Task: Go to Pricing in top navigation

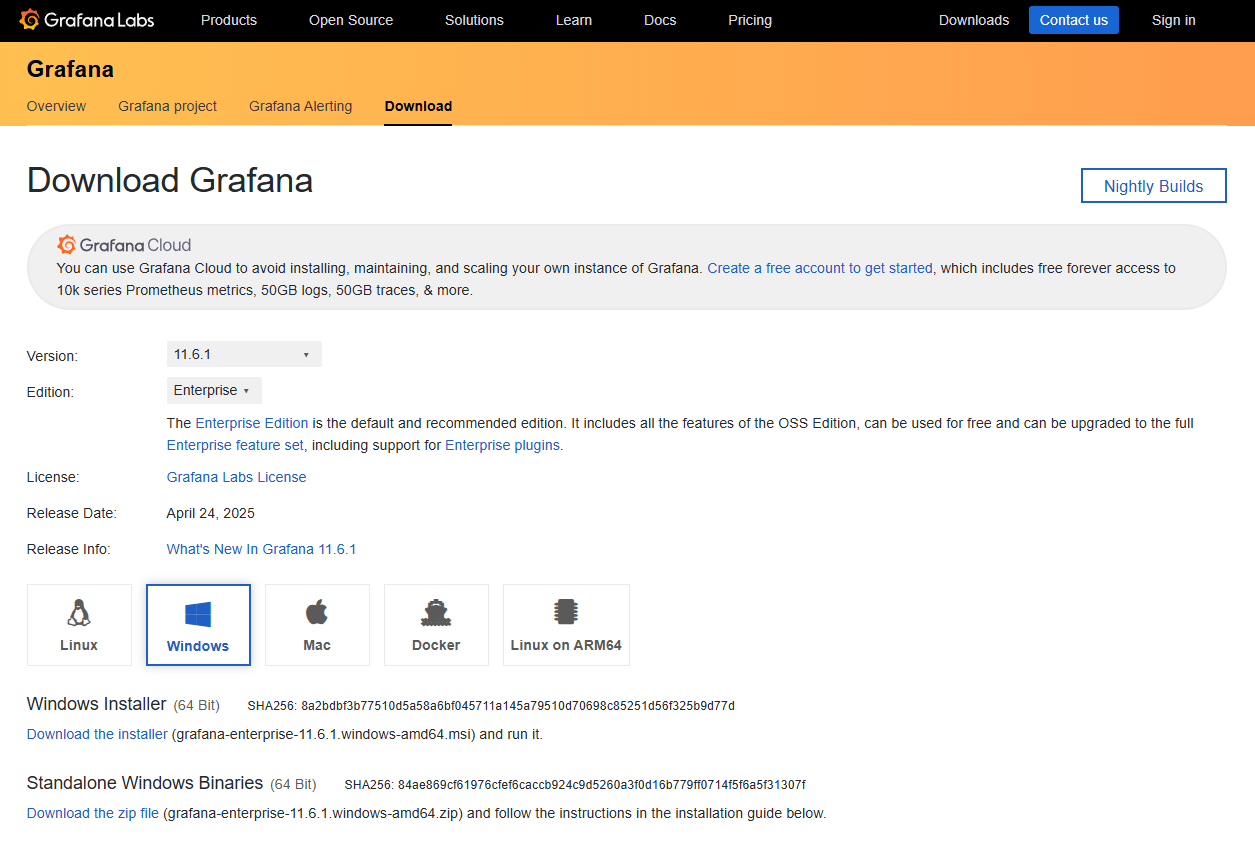Action: click(x=750, y=20)
